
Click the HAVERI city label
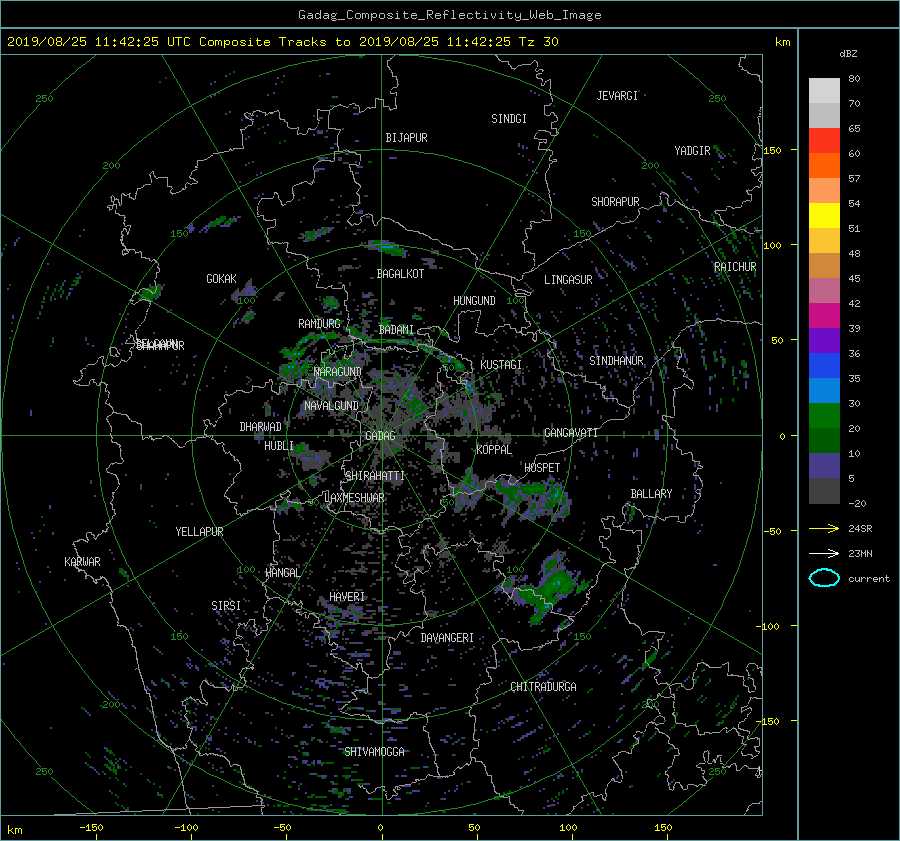(x=347, y=597)
